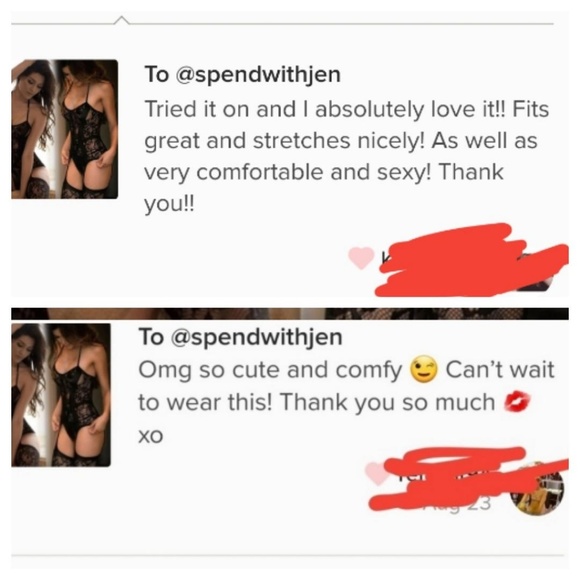Click the red scribble covering first reviewer's name

click(x=470, y=260)
